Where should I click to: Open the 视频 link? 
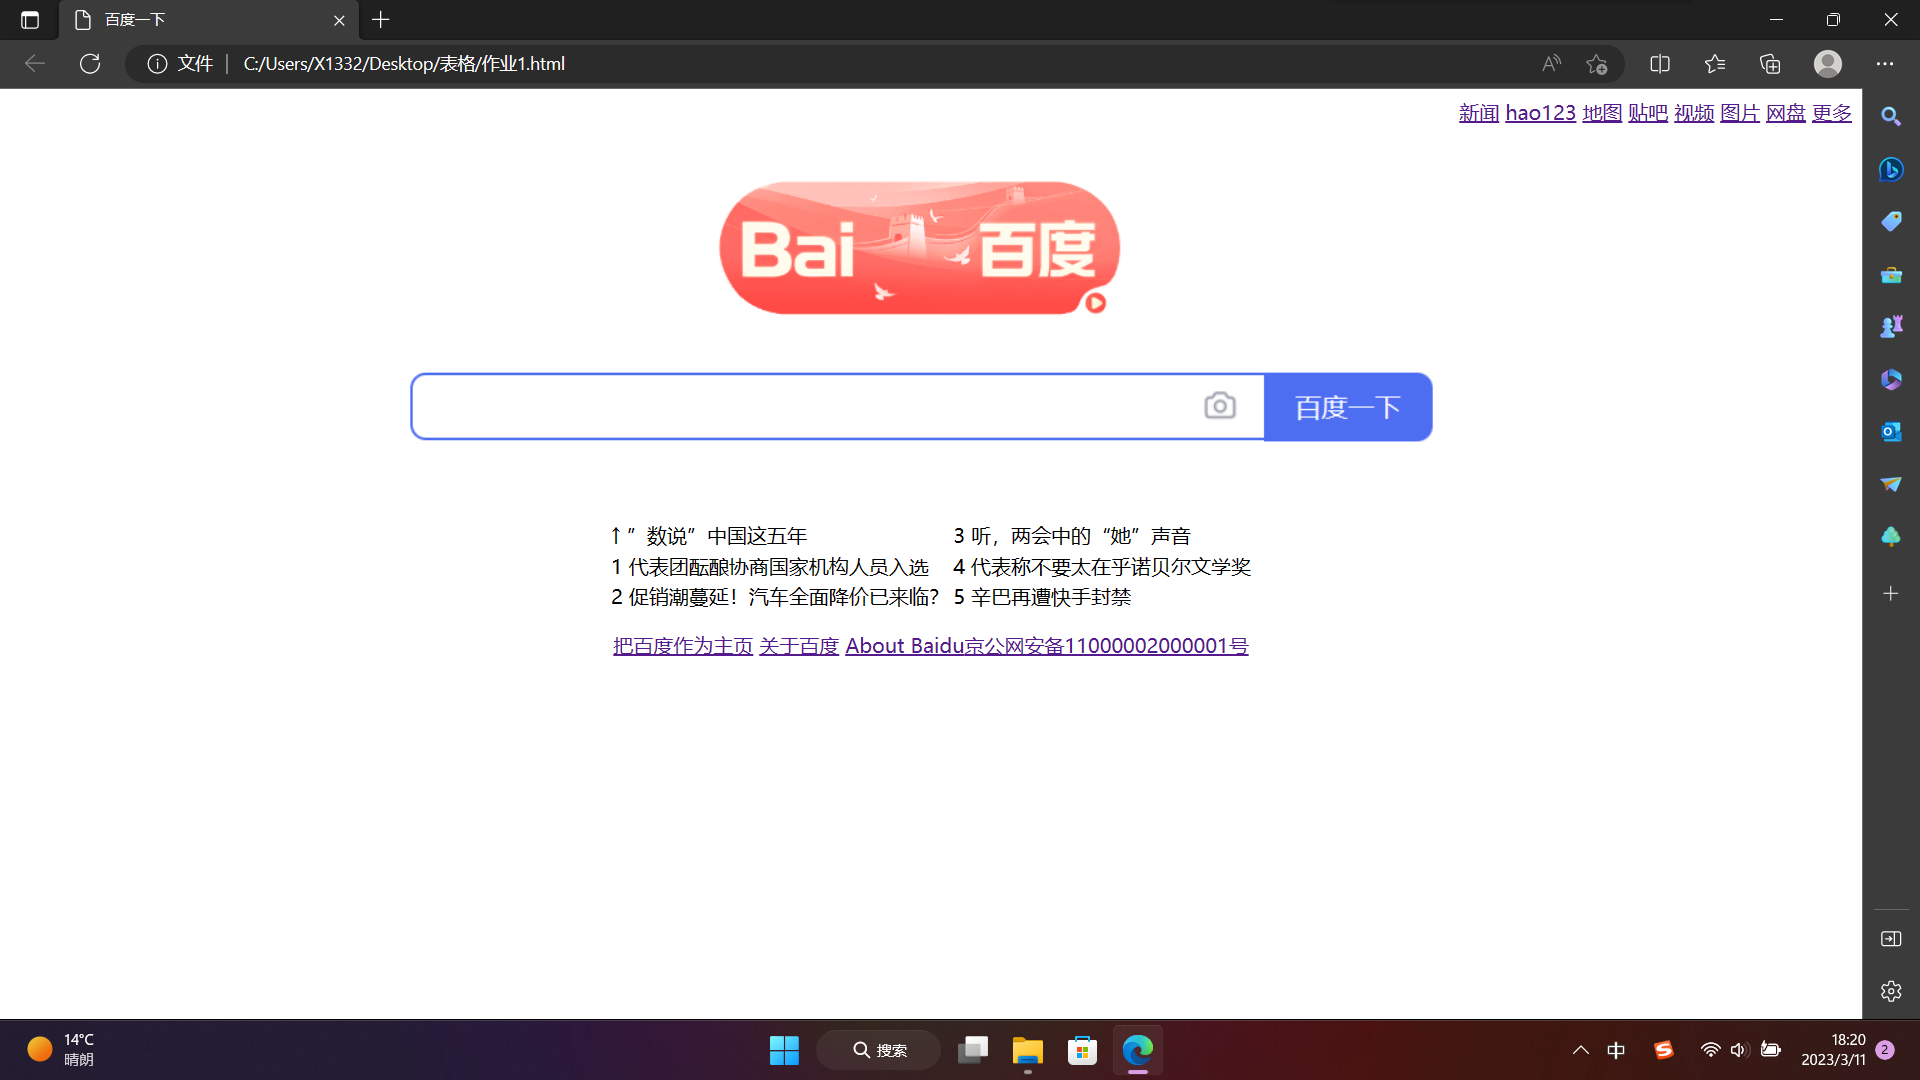pos(1693,113)
